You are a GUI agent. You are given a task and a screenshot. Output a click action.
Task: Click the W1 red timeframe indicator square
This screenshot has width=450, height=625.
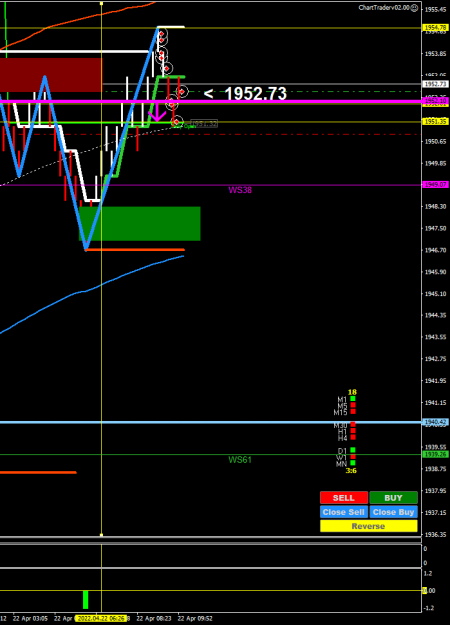coord(353,456)
